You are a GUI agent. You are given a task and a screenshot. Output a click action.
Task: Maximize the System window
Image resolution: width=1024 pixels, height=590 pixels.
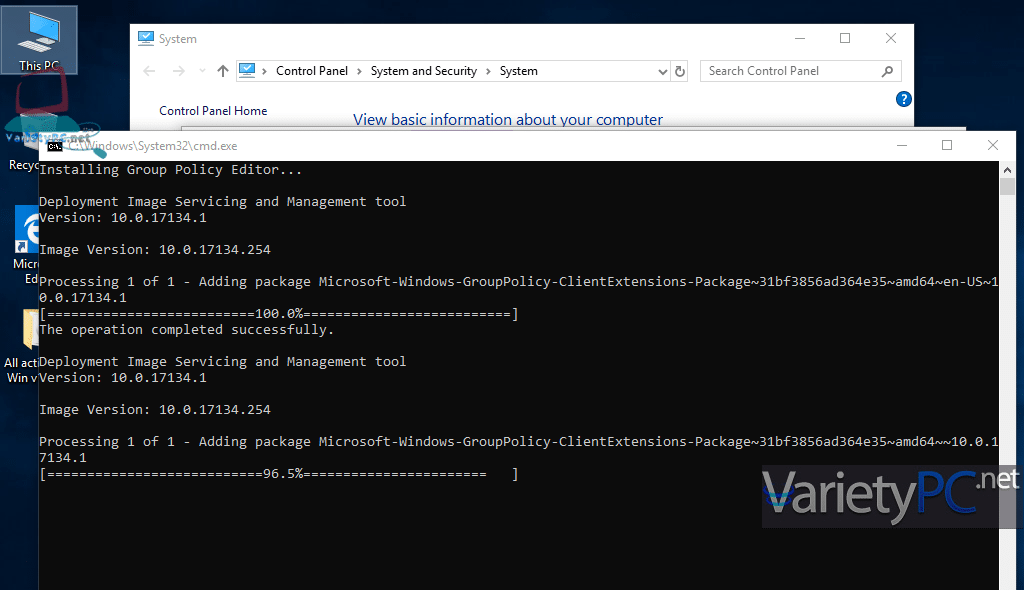(845, 39)
